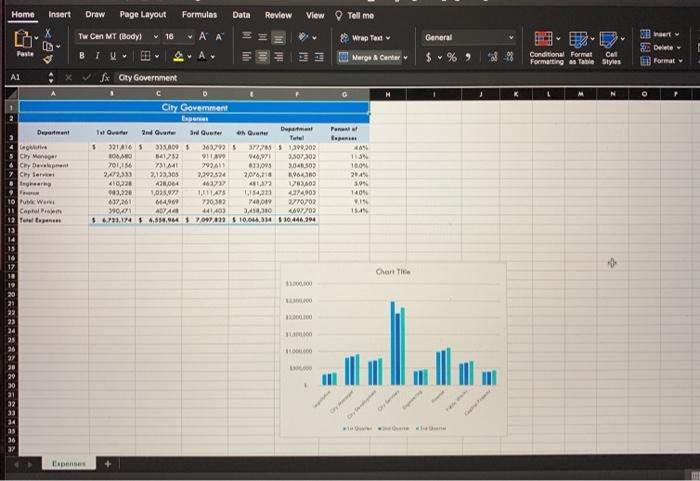
Task: Apply the Percent Style format
Action: click(x=452, y=57)
